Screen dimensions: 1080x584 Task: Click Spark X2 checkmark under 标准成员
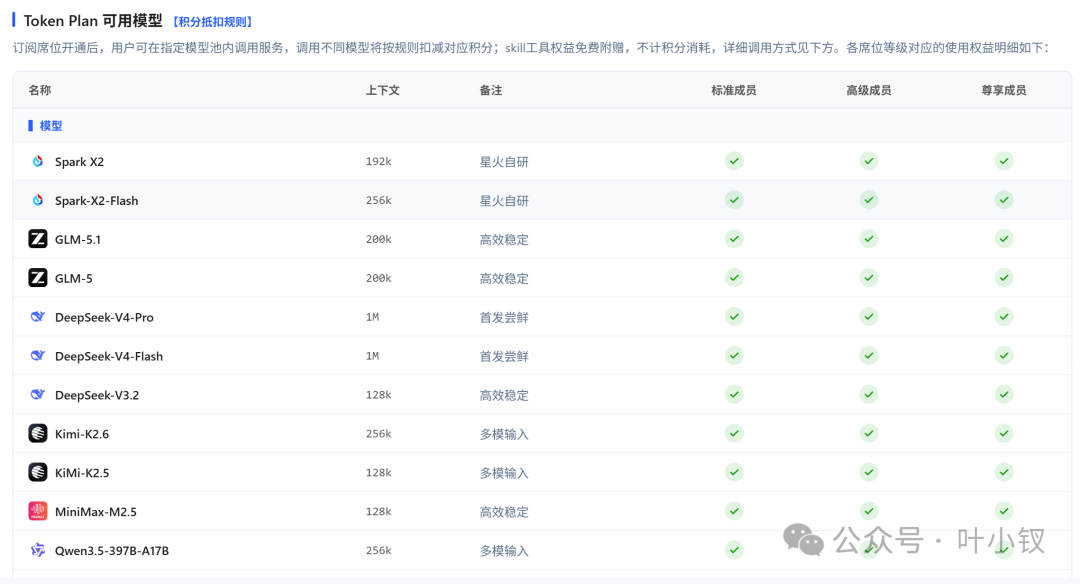(734, 161)
